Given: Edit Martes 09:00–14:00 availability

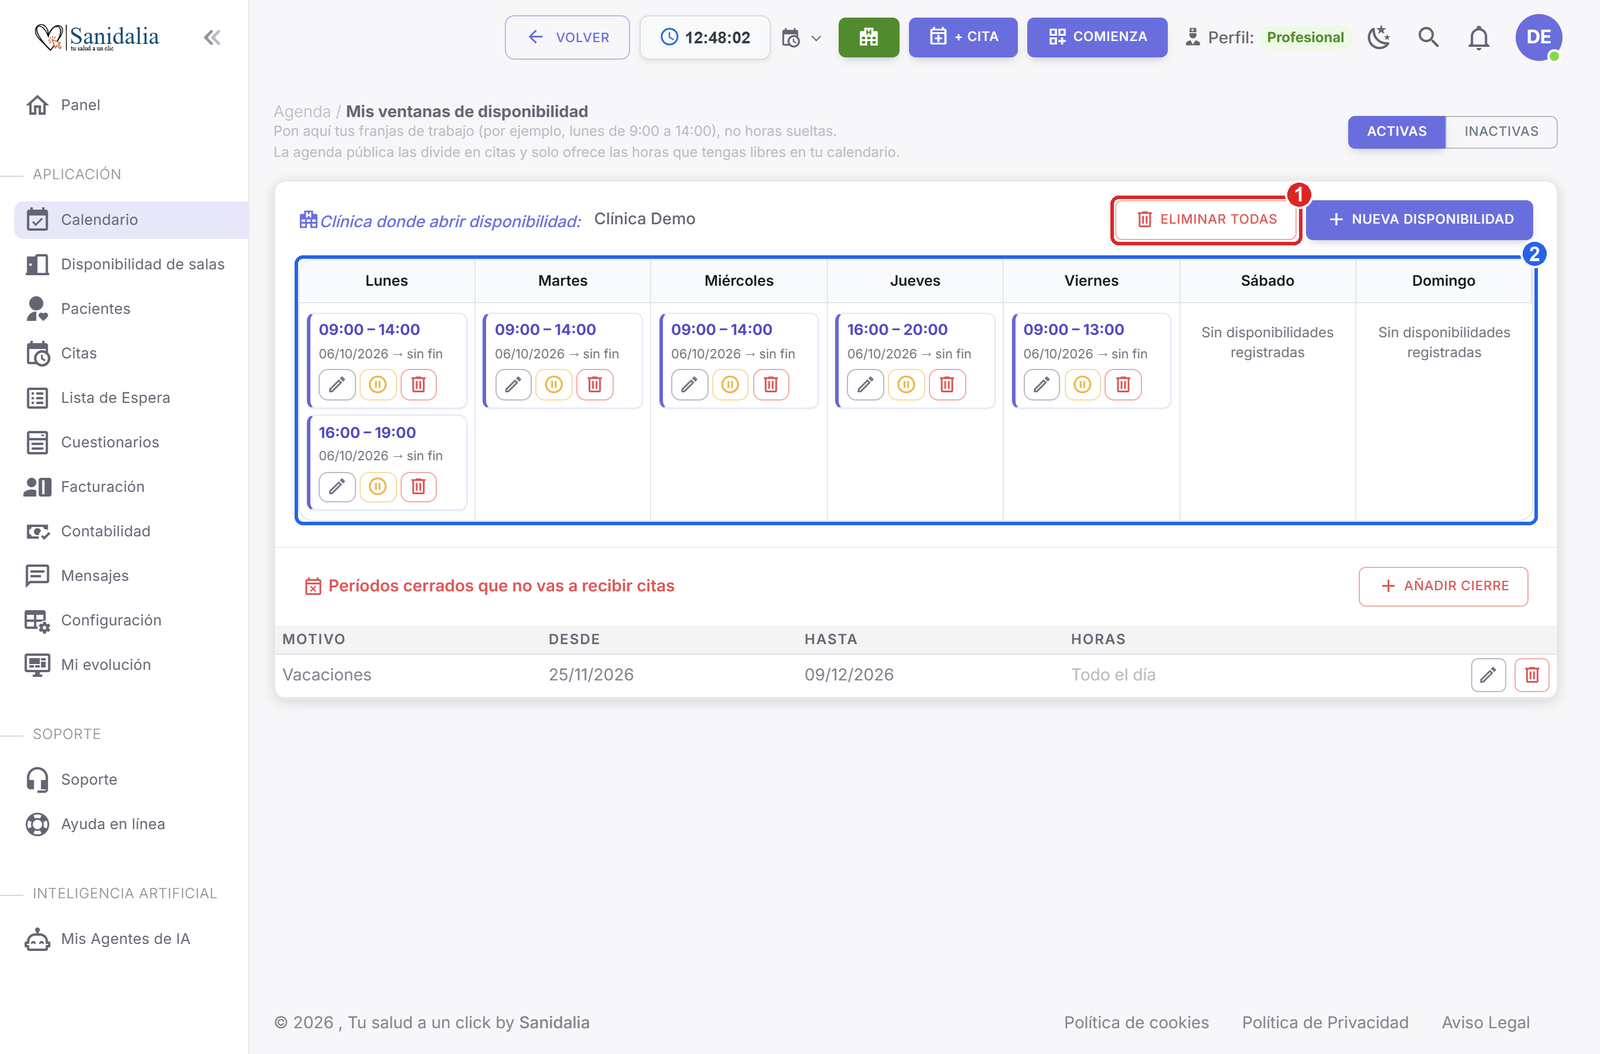Looking at the screenshot, I should pos(513,385).
